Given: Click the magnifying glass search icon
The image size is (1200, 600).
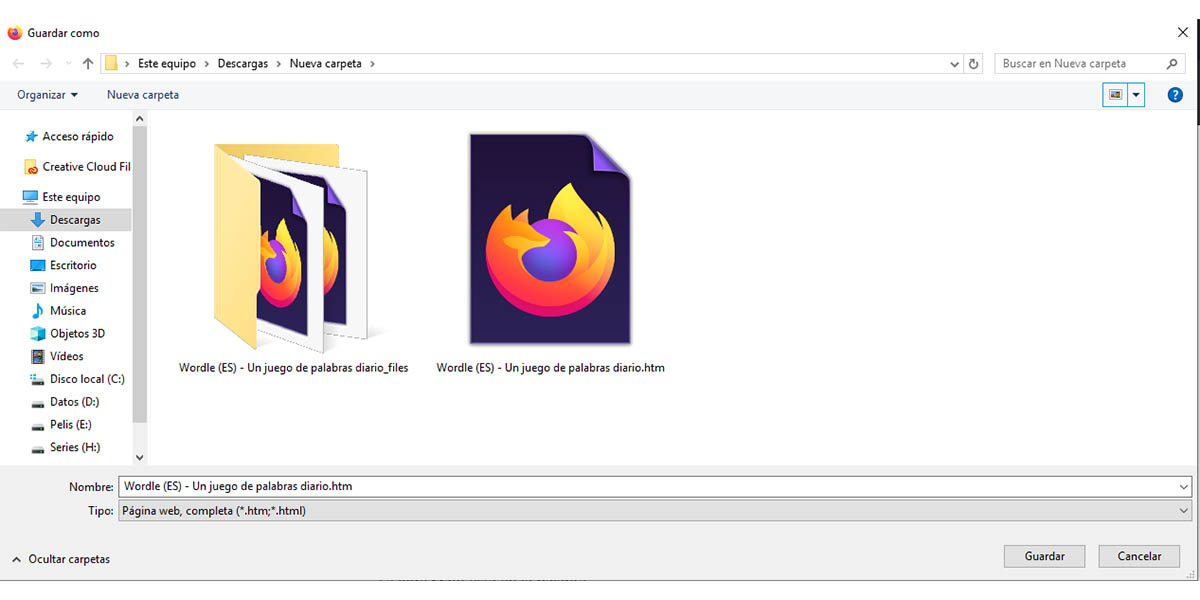Looking at the screenshot, I should pos(1174,63).
